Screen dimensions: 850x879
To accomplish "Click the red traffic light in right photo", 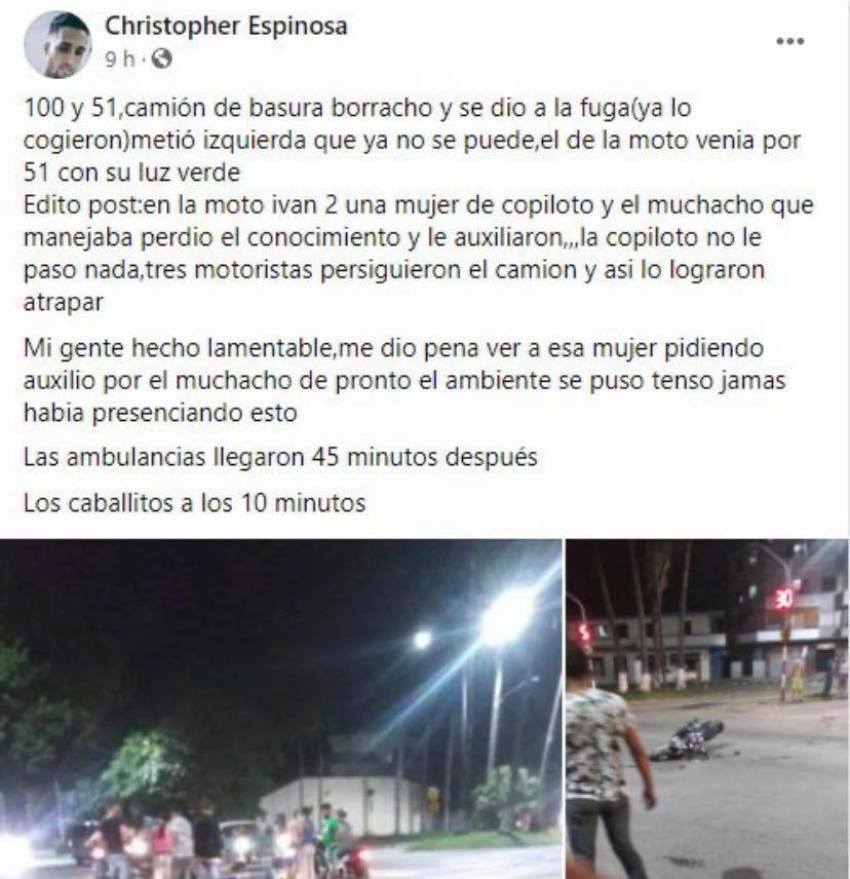I will pos(585,633).
